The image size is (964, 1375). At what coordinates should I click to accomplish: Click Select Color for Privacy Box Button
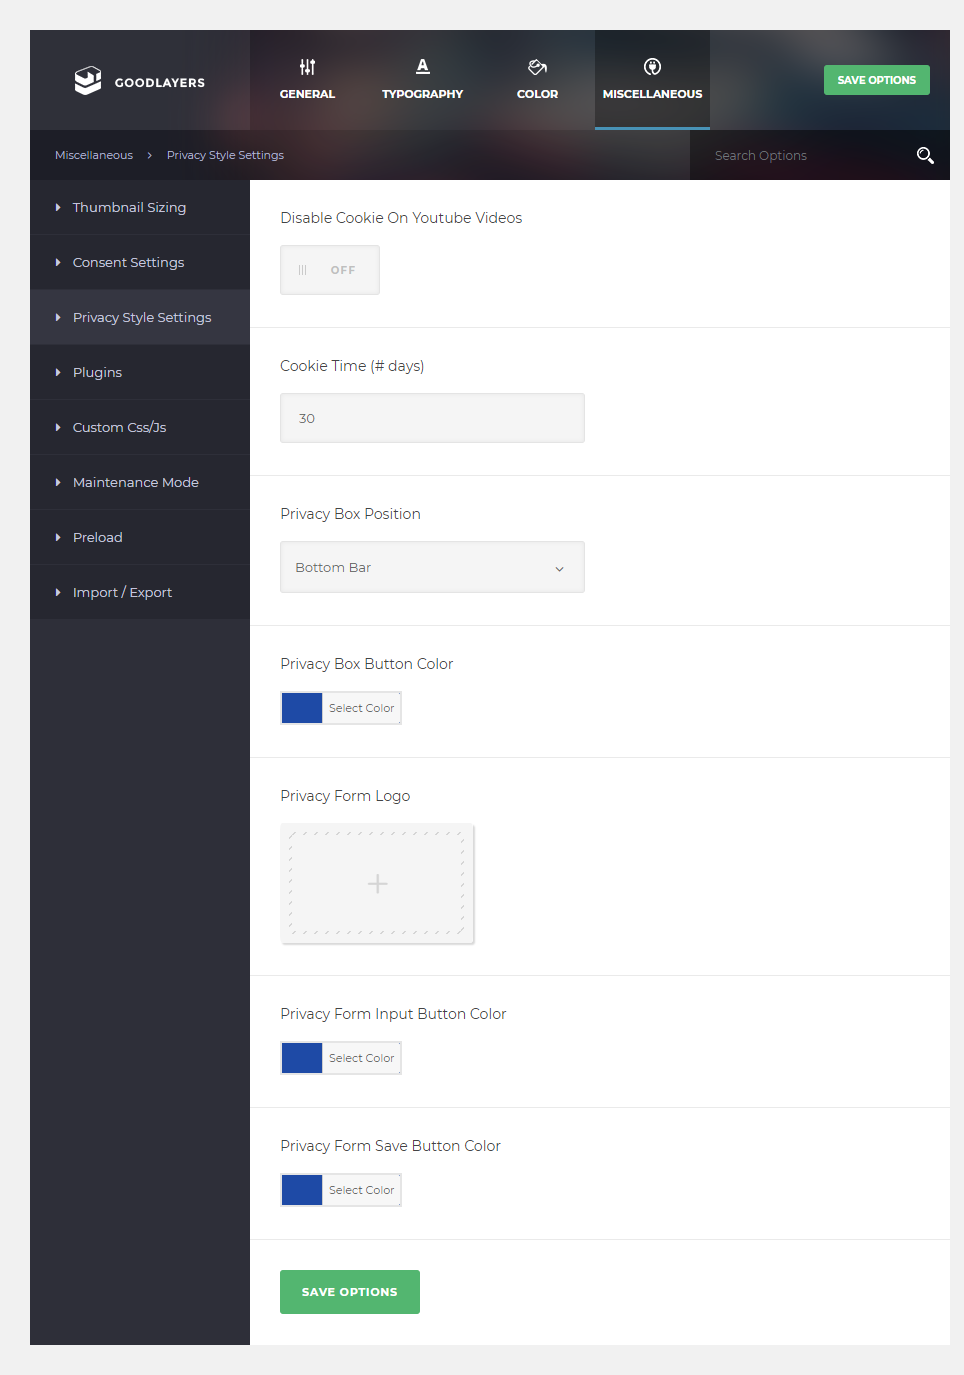tap(362, 708)
